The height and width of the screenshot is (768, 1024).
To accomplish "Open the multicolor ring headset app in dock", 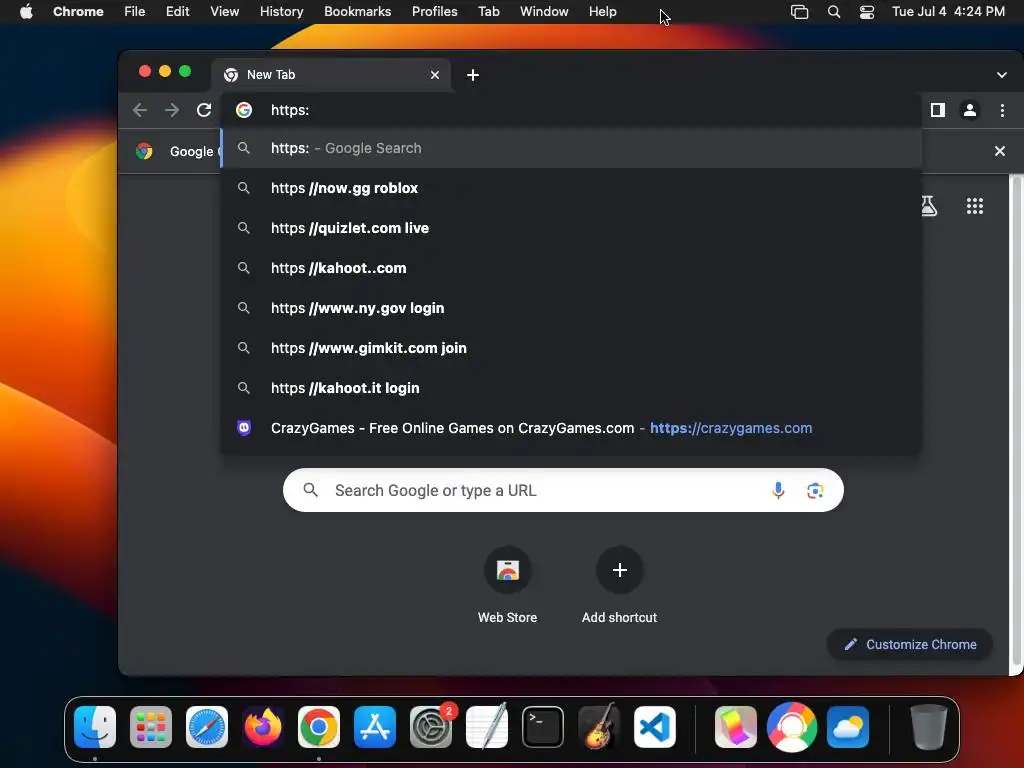I will click(x=792, y=726).
